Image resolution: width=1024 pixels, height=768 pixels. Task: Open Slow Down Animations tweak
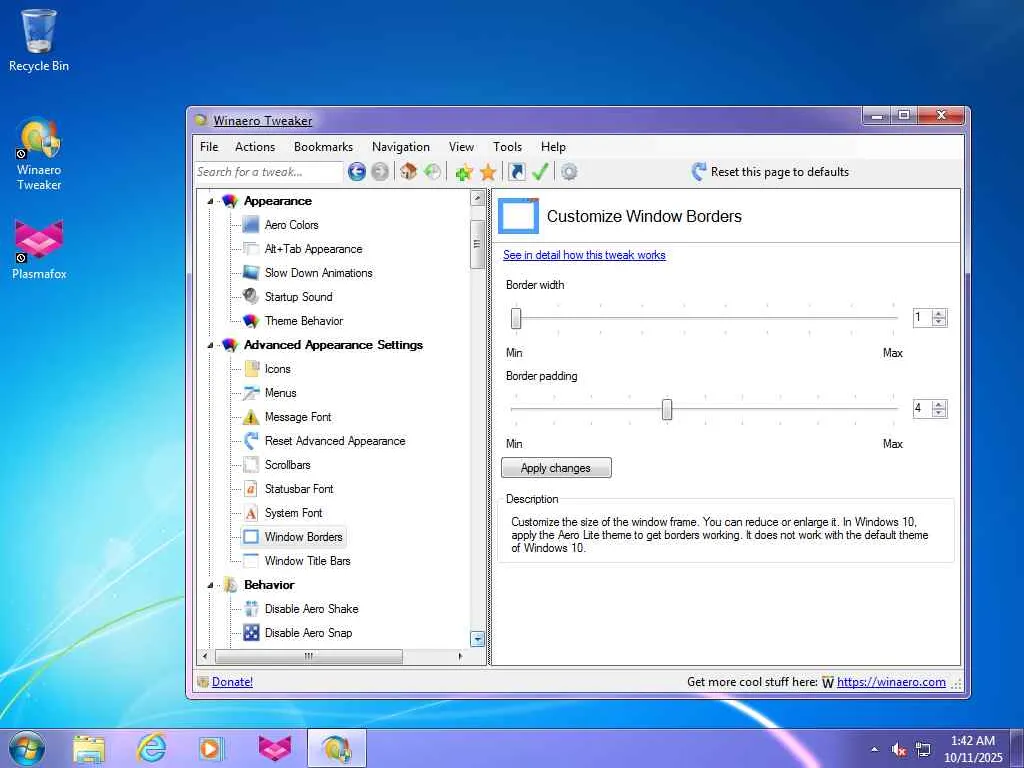point(319,273)
